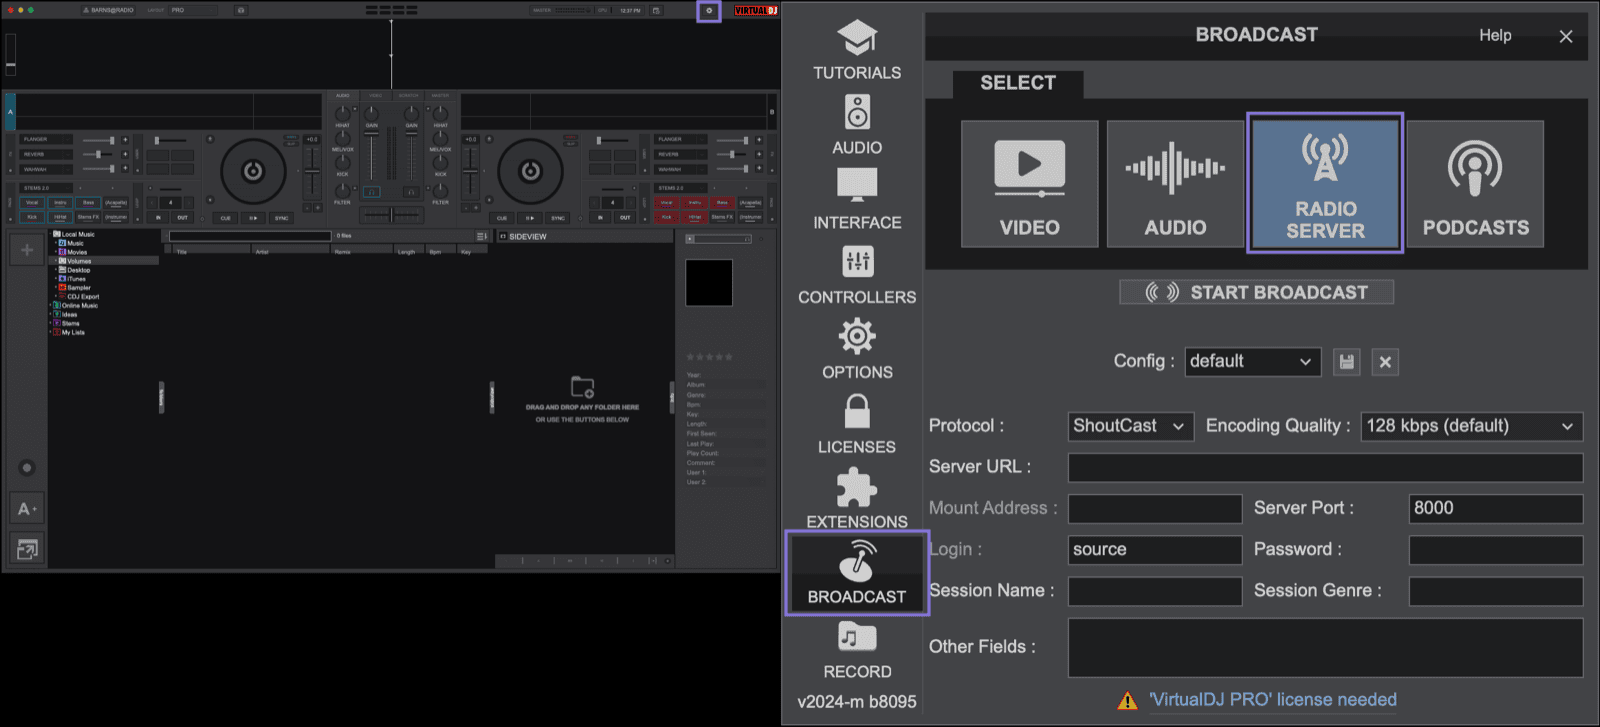This screenshot has height=727, width=1600.
Task: Click the pop-out browser window icon
Action: [x=27, y=549]
